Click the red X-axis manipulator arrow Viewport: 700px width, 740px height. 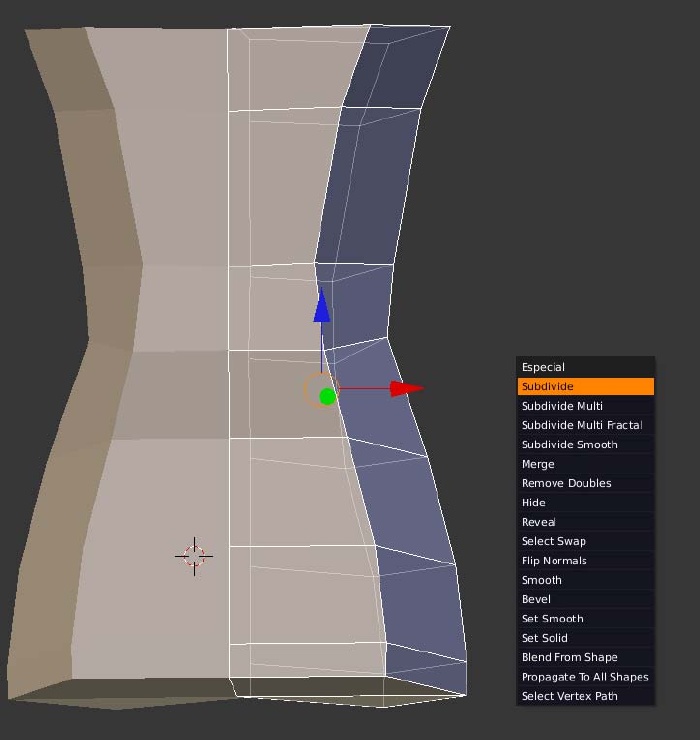click(406, 388)
